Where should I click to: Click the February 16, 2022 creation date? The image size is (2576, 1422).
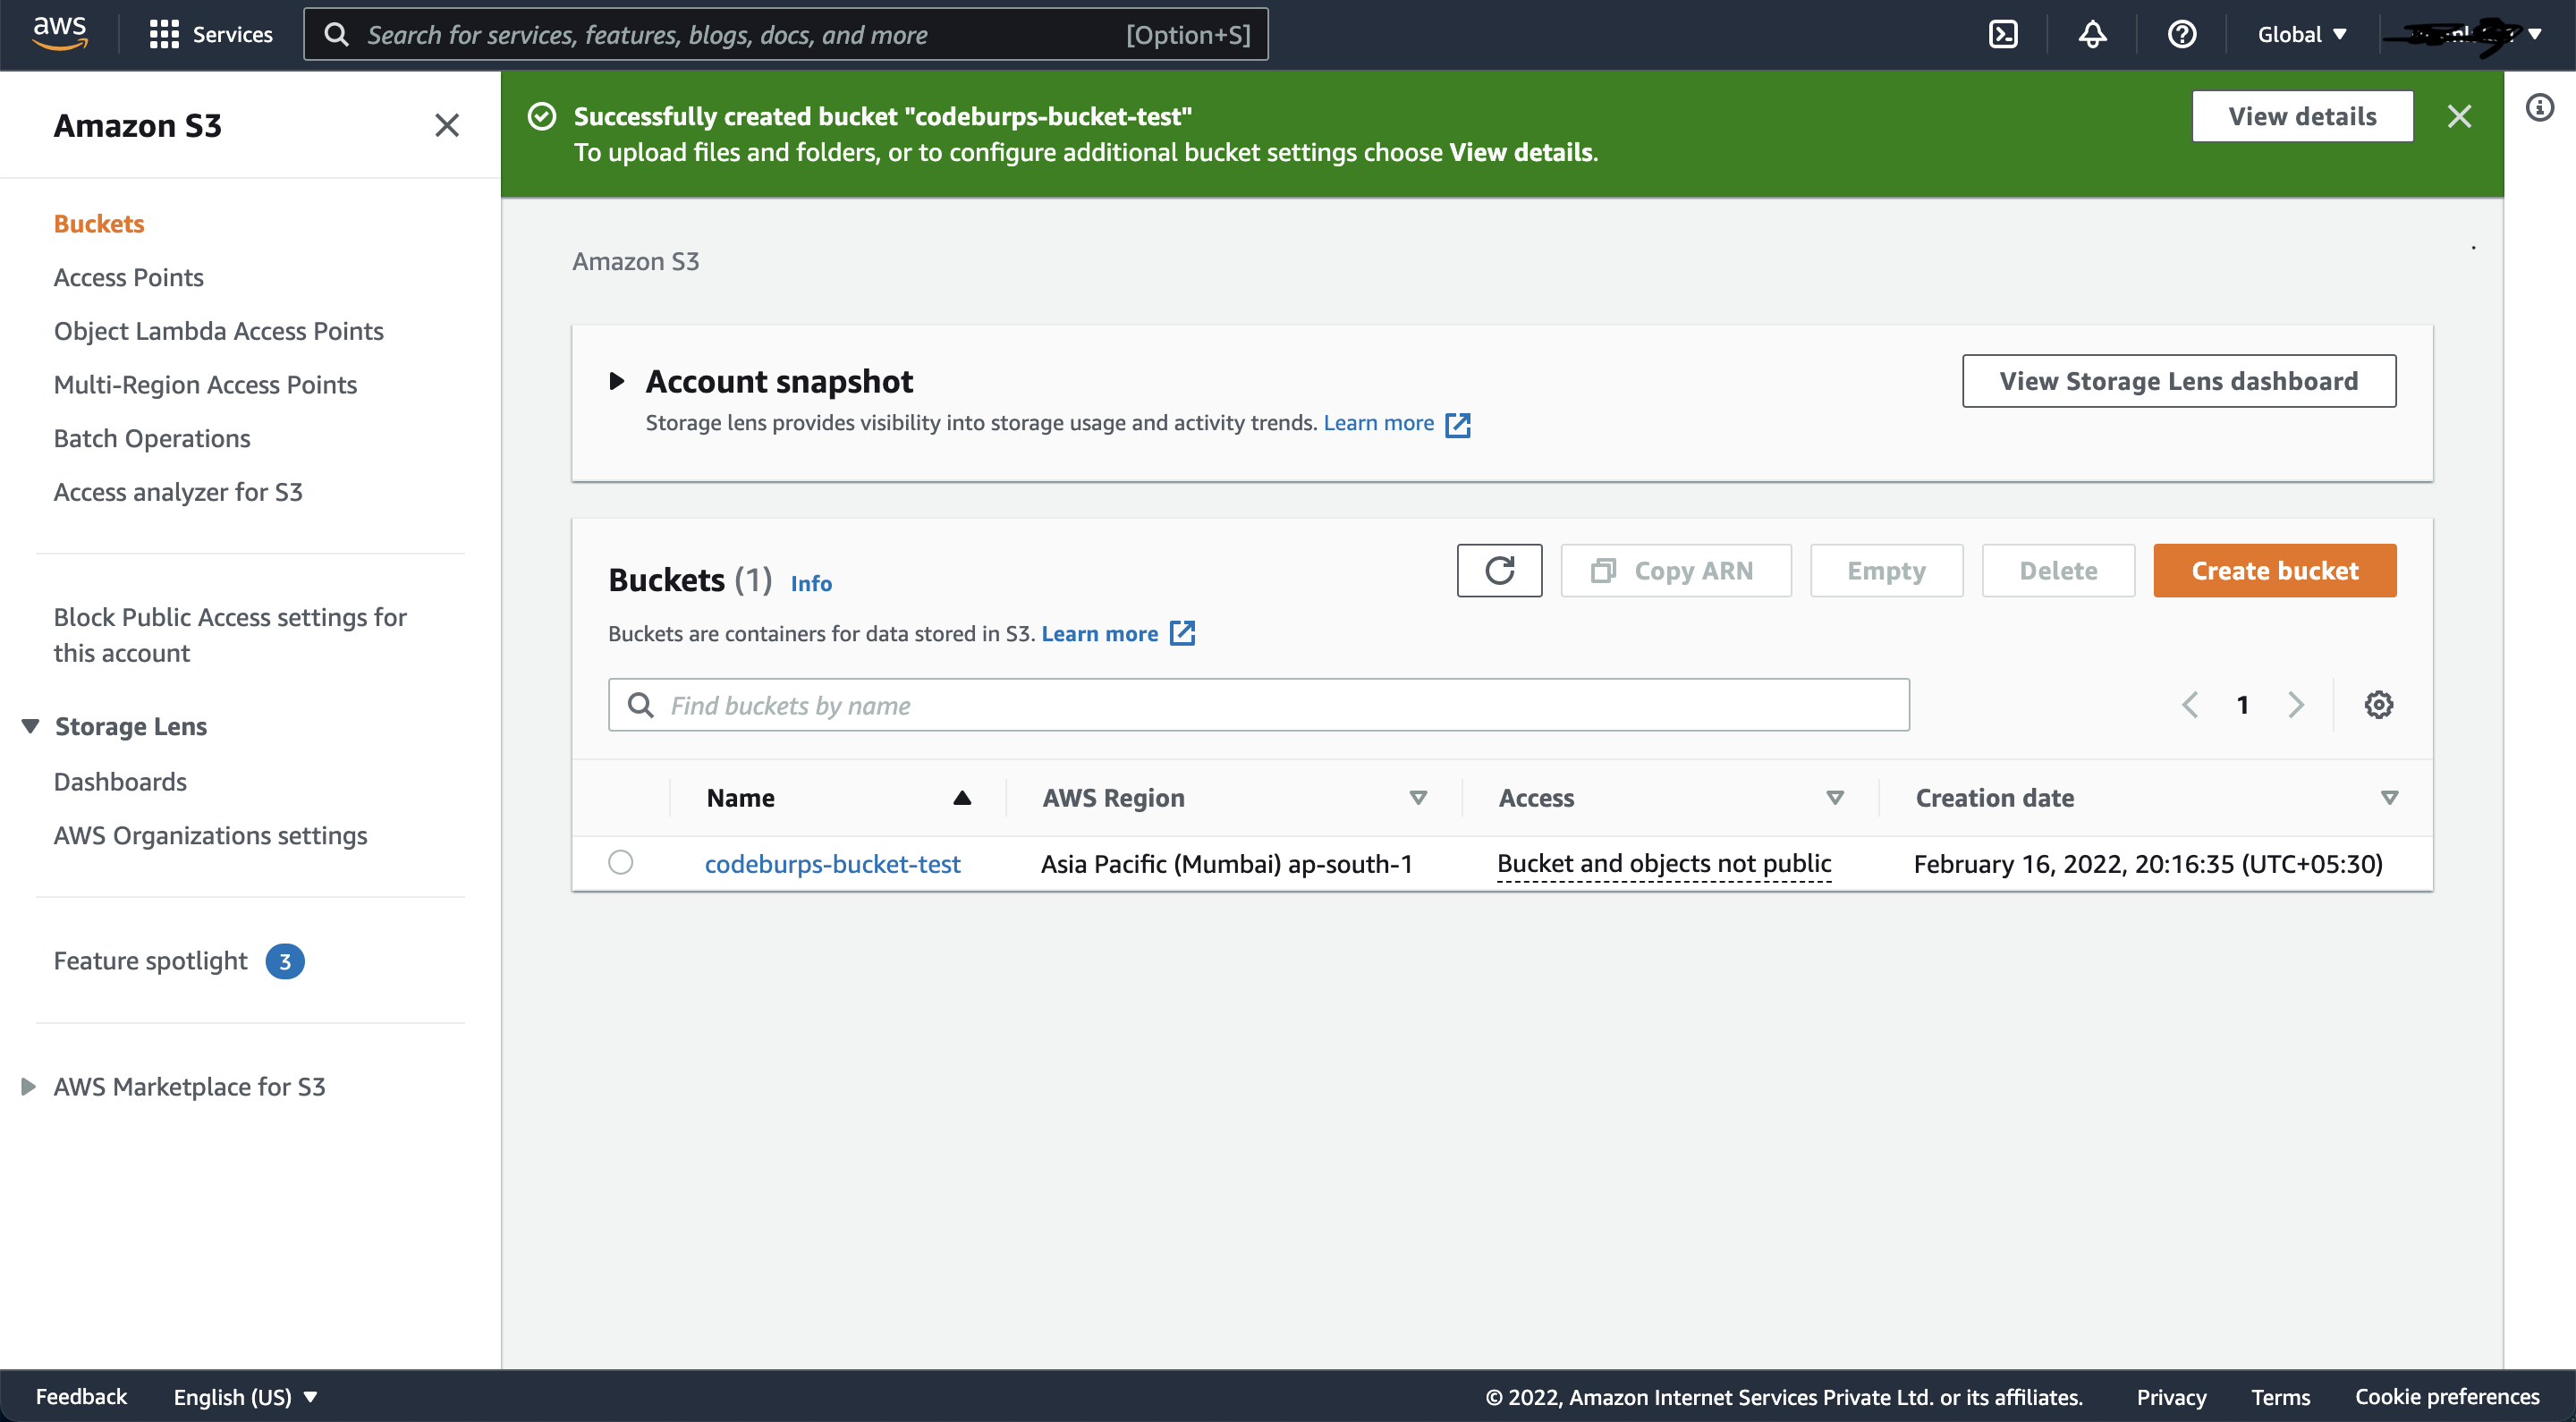click(2148, 864)
